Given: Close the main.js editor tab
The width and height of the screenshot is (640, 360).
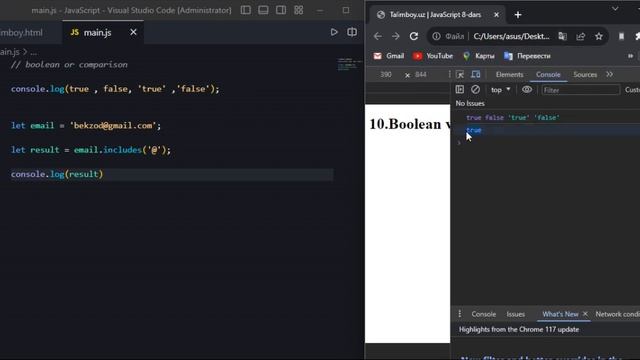Looking at the screenshot, I should 133,32.
